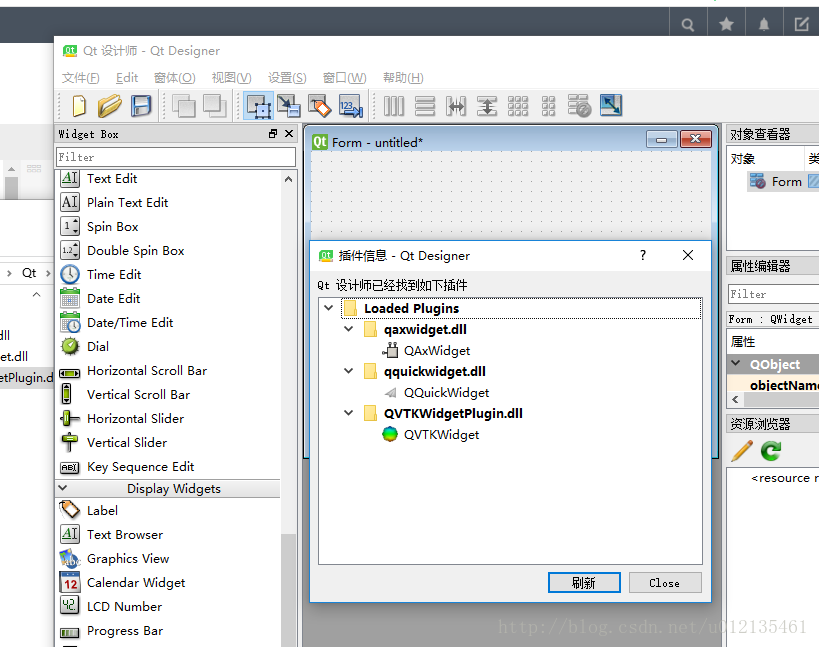This screenshot has height=647, width=819.
Task: Select the Text Edit widget
Action: pyautogui.click(x=112, y=179)
